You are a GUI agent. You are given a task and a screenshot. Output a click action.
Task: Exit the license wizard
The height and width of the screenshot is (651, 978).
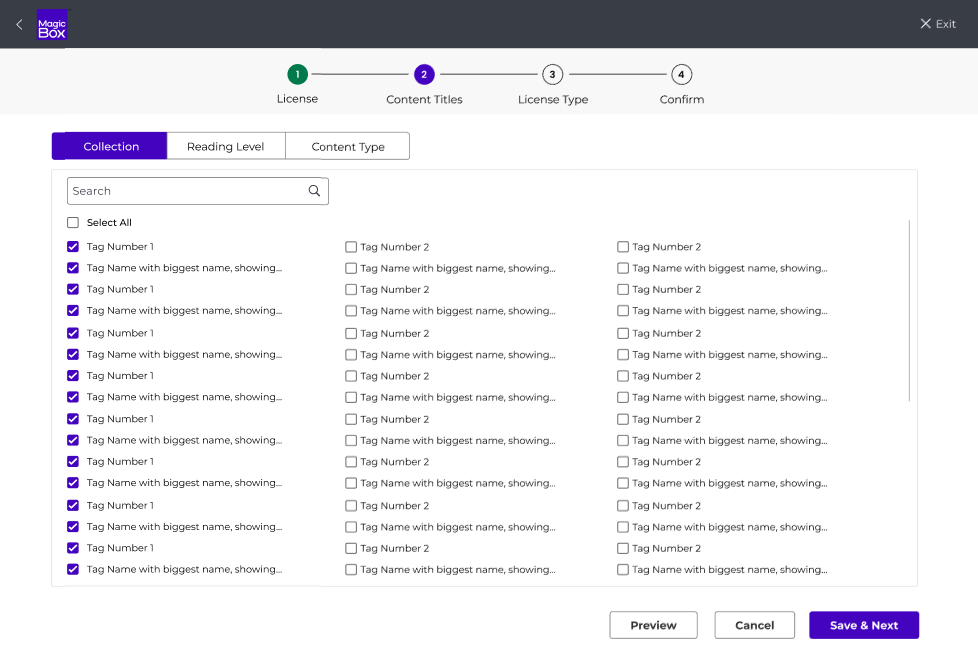tap(937, 24)
